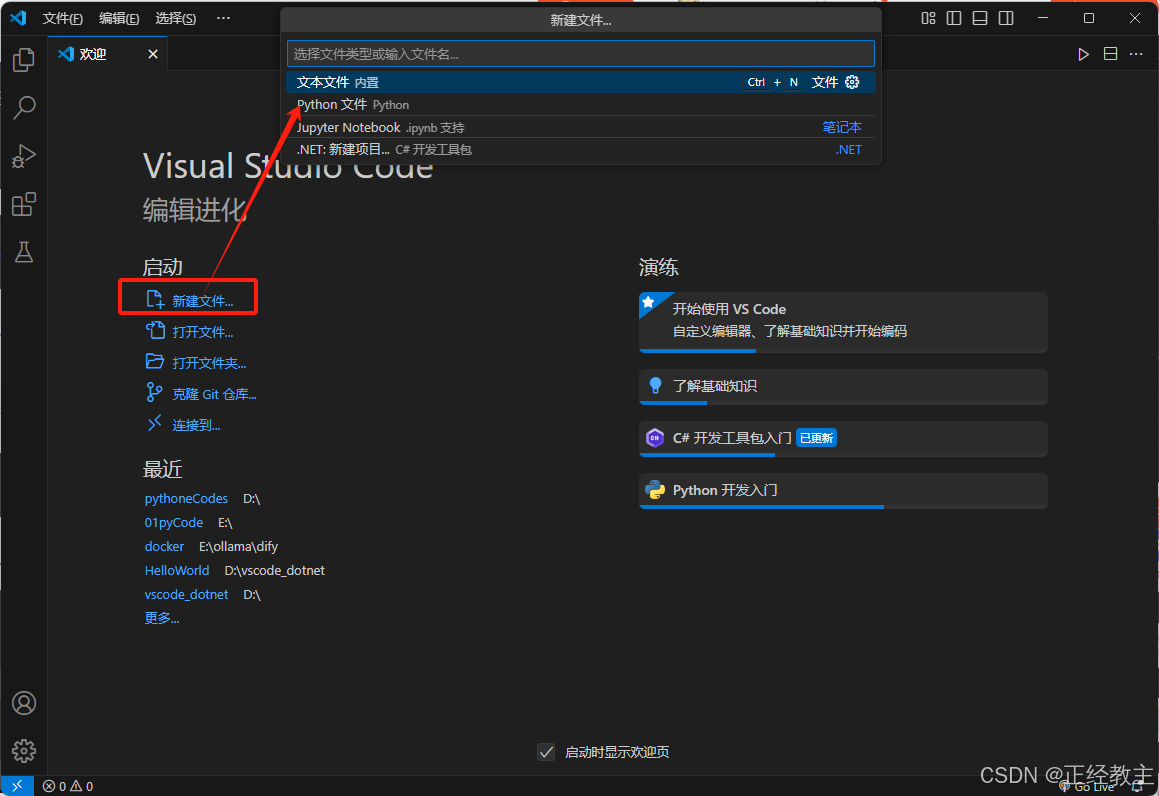Viewport: 1159px width, 796px height.
Task: Click 更多... to show more recents
Action: [162, 618]
